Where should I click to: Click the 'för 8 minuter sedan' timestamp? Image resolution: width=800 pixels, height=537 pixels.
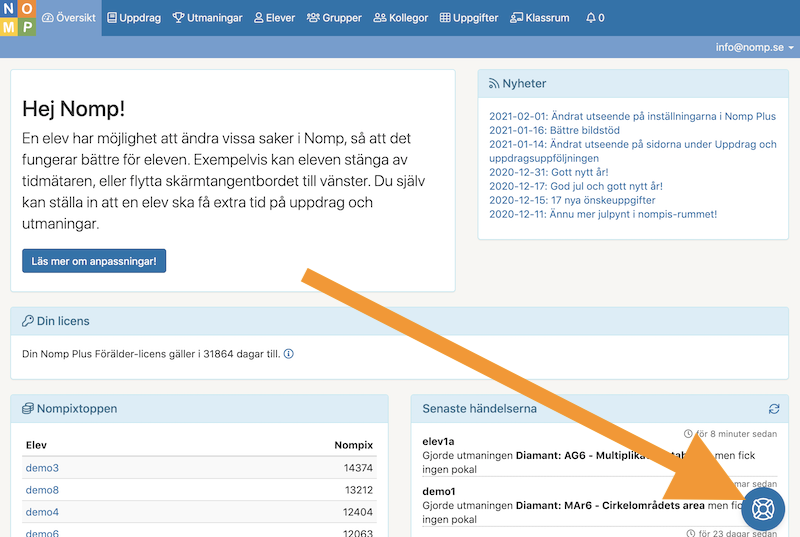(x=731, y=433)
